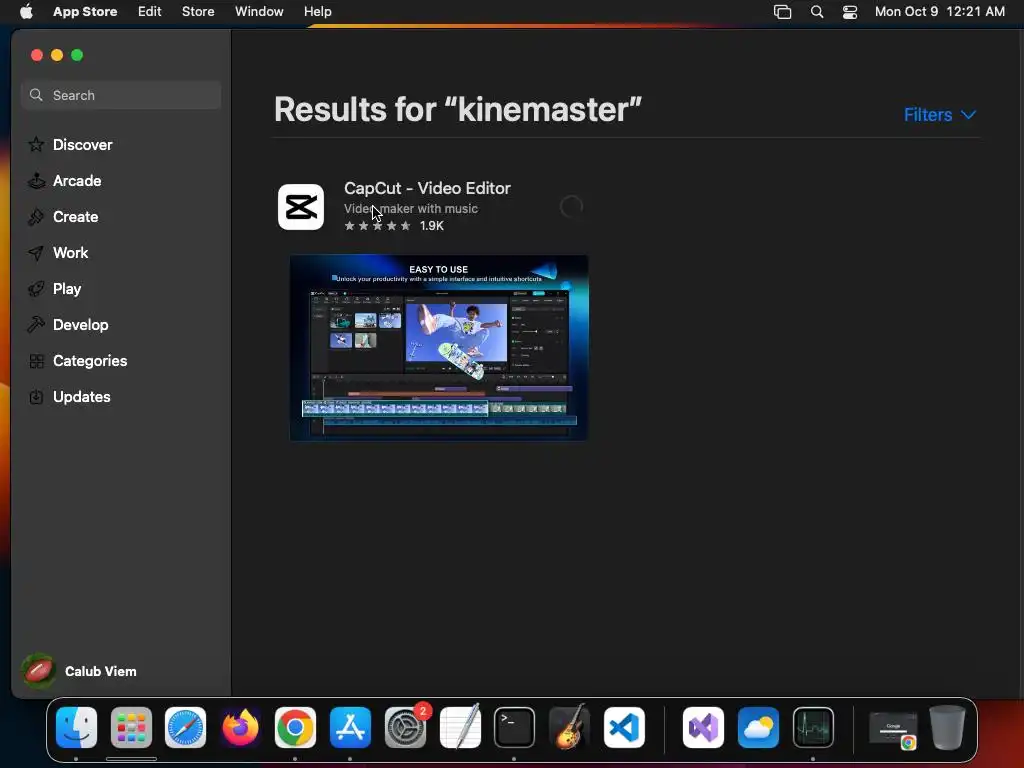This screenshot has width=1024, height=768.
Task: Open the CapCut EASY TO USE screenshot
Action: [x=439, y=347]
